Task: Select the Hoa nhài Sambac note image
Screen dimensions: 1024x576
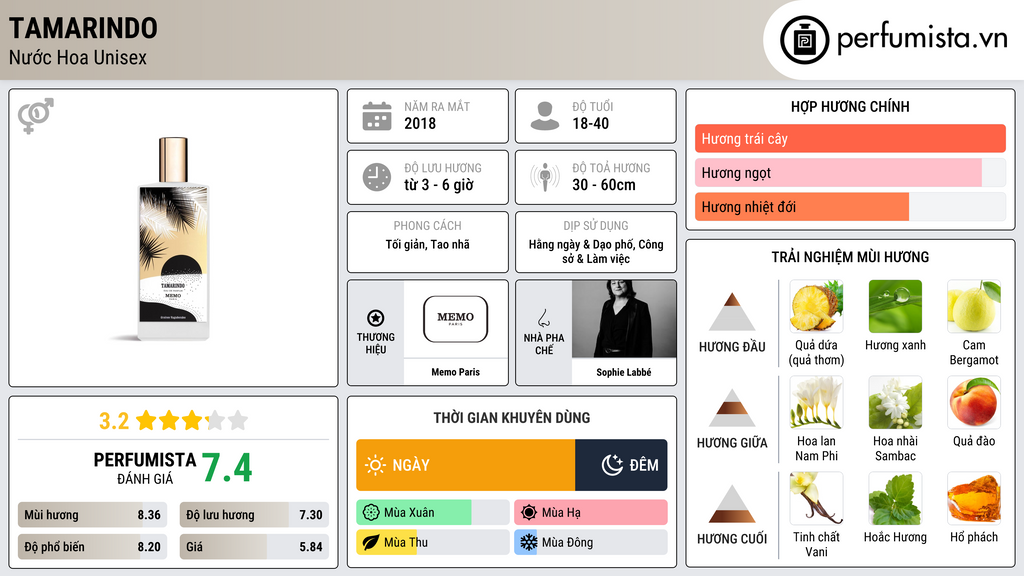Action: coord(895,403)
